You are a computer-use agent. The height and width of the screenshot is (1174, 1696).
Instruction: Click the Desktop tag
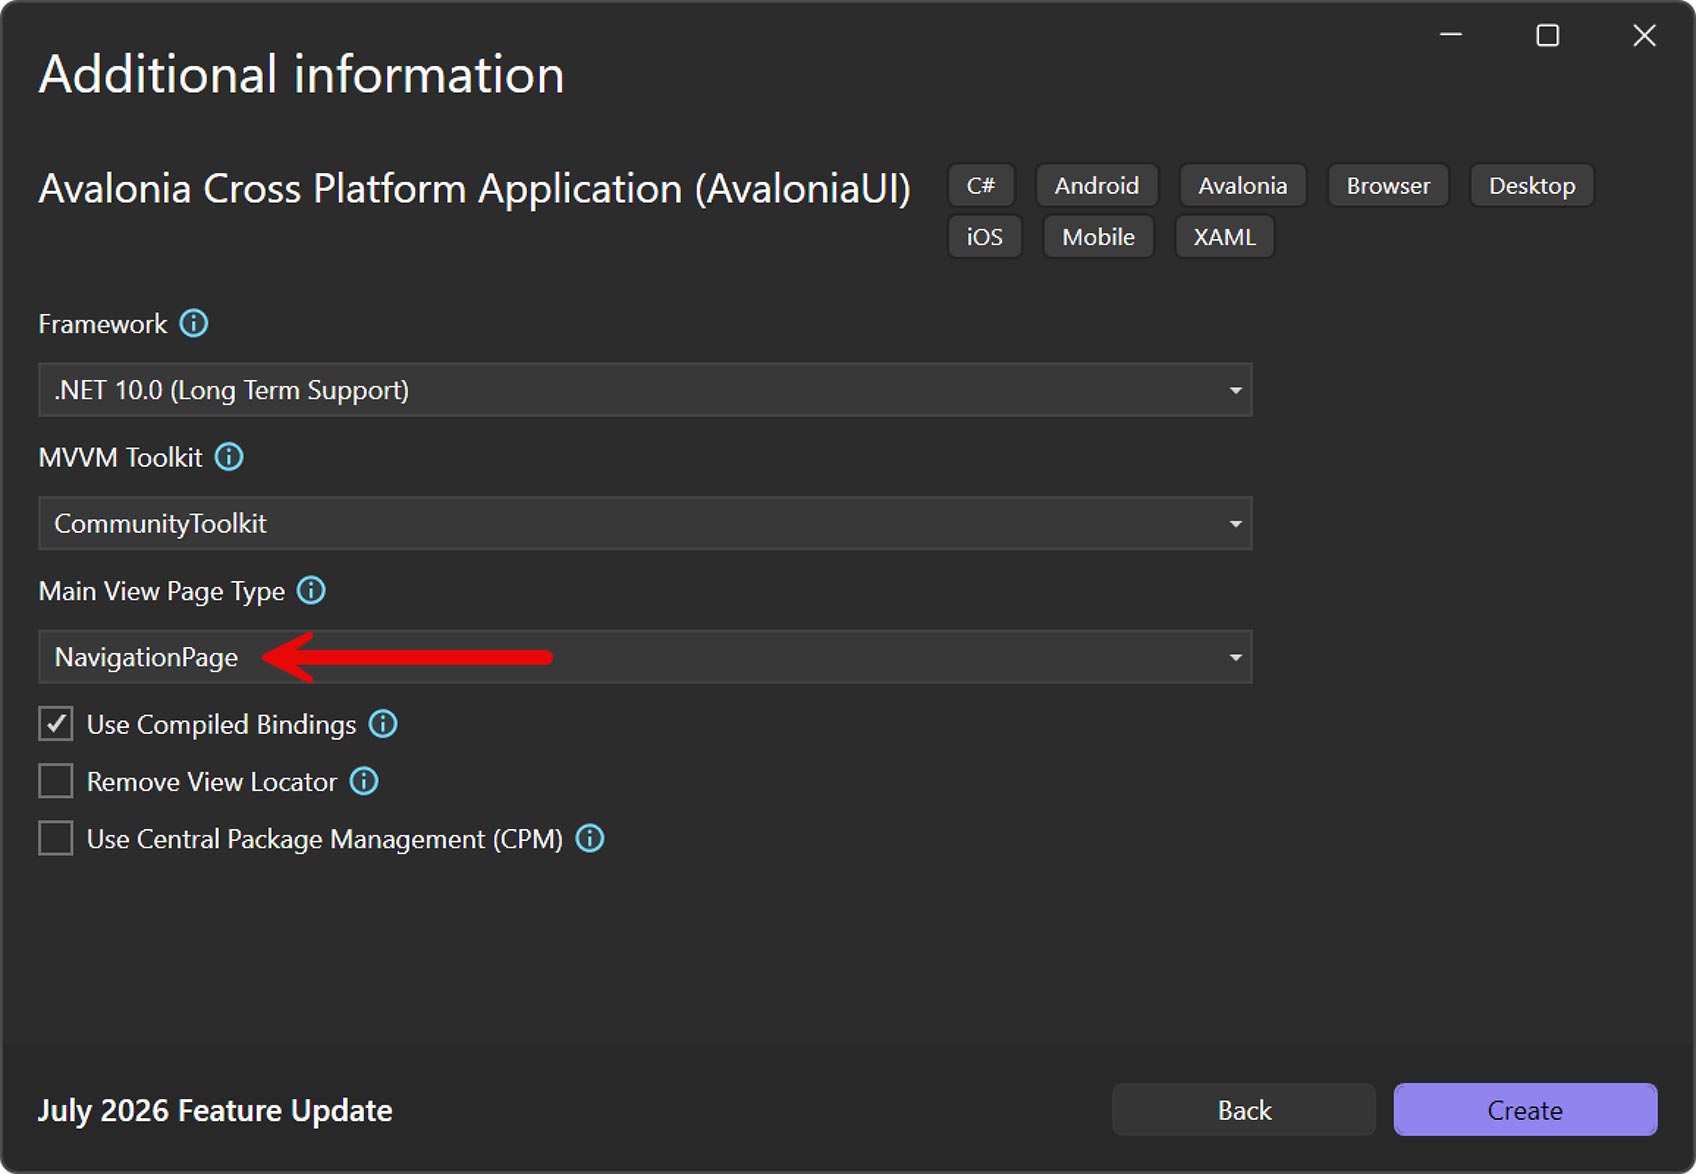[x=1532, y=186]
